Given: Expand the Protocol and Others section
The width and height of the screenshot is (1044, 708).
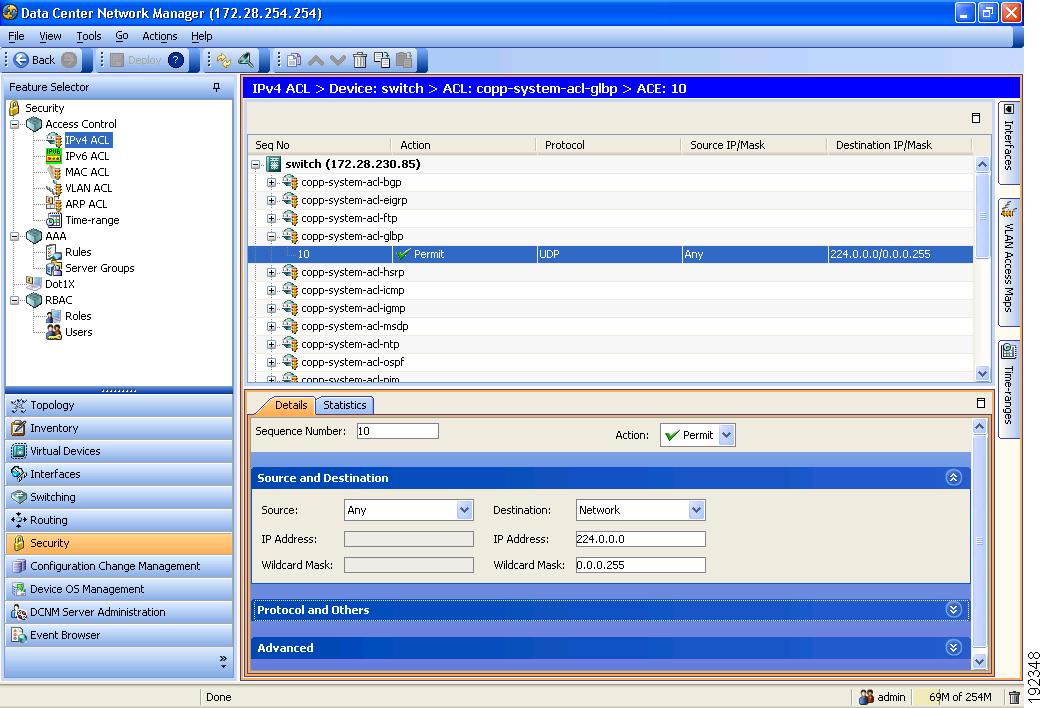Looking at the screenshot, I should pyautogui.click(x=953, y=609).
